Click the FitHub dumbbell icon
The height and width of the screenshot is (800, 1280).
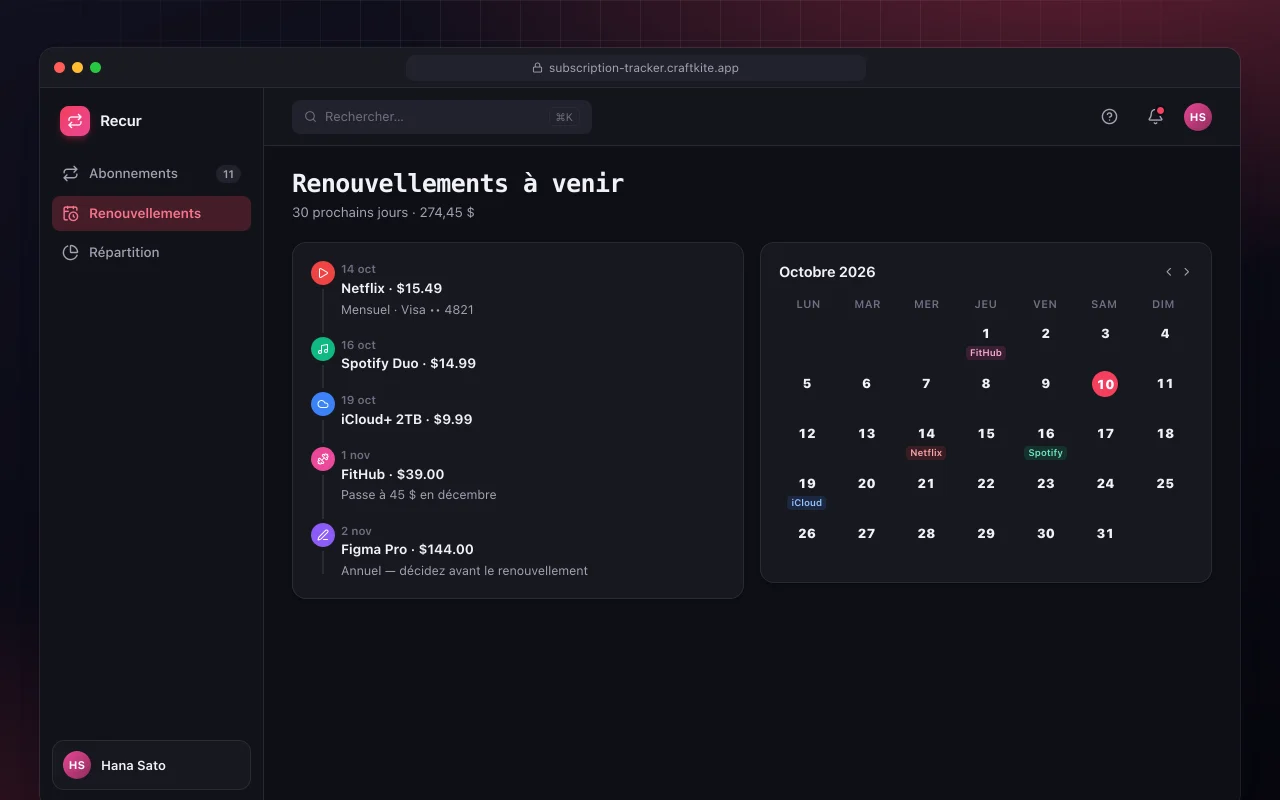[323, 459]
